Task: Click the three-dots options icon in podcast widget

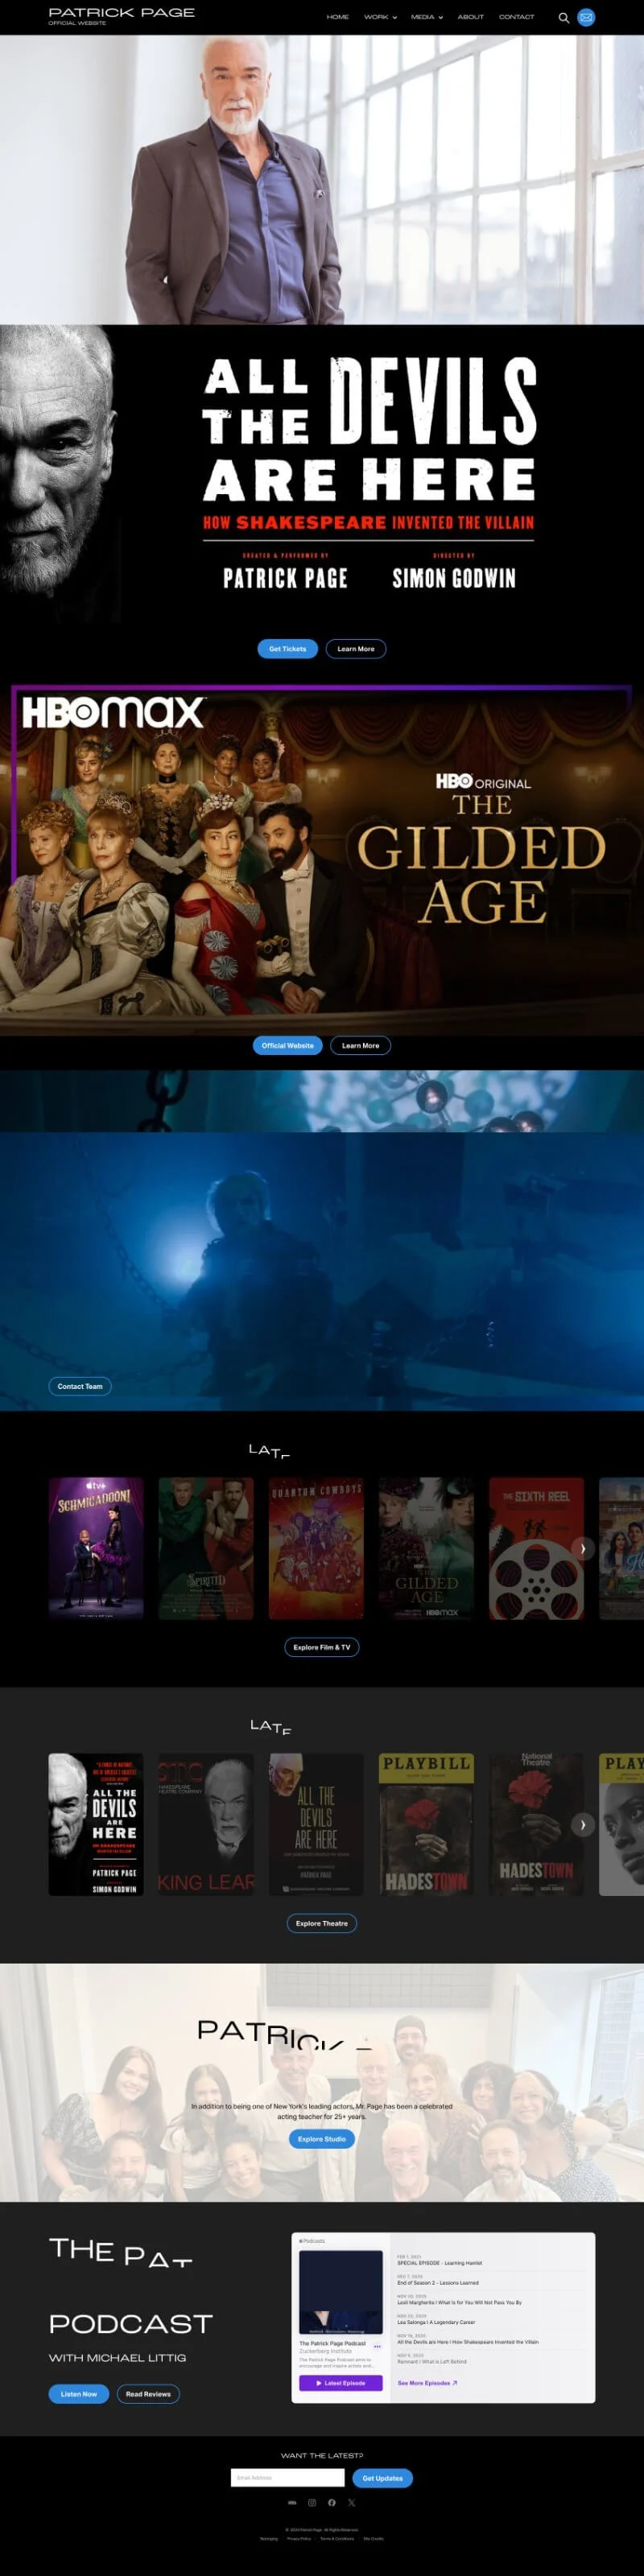Action: 377,2346
